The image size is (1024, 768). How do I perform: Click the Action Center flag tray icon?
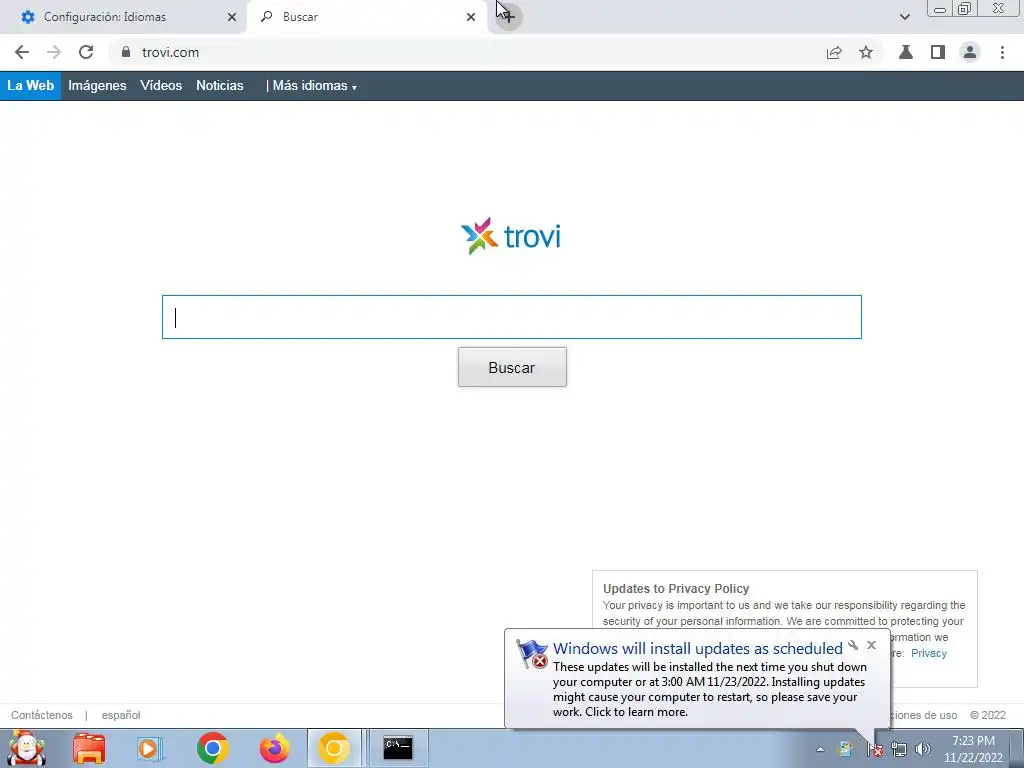point(875,750)
